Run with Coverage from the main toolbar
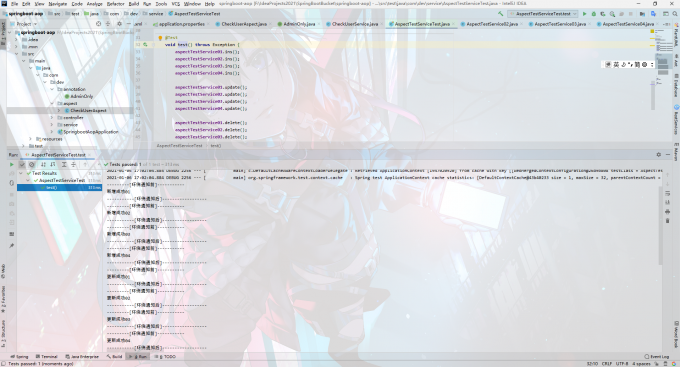Viewport: 680px width, 367px height. [603, 14]
